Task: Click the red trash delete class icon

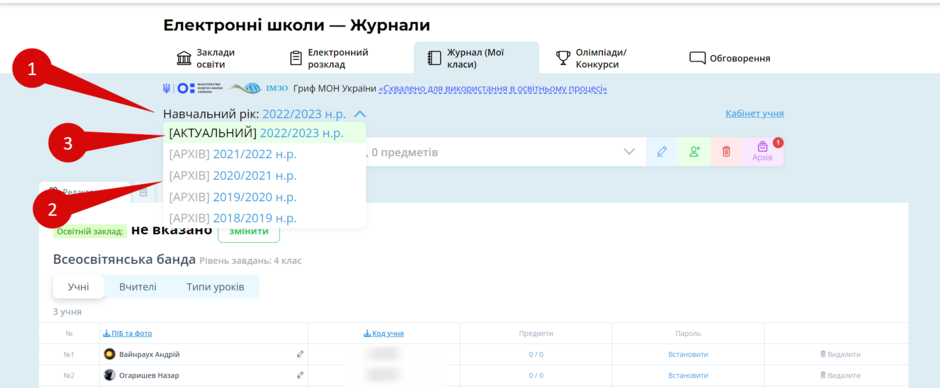Action: [x=727, y=152]
